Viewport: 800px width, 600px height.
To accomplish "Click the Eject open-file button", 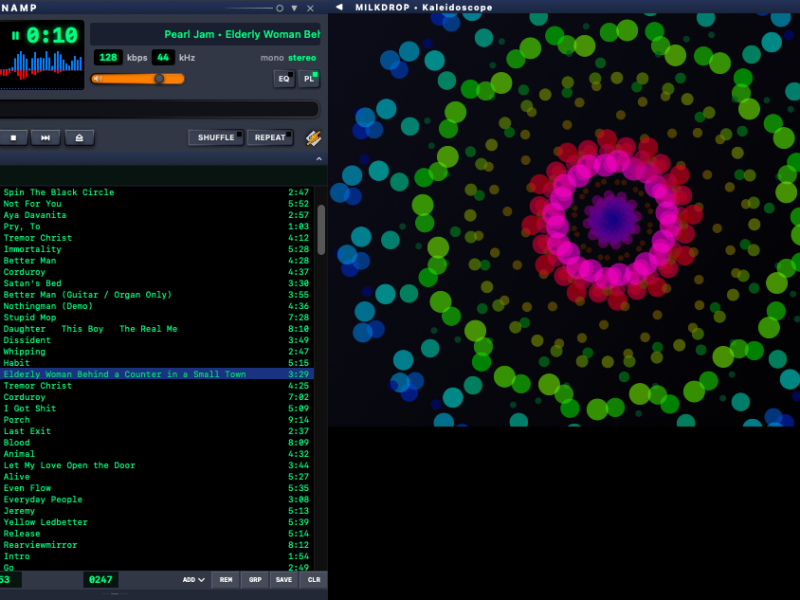I will coord(79,138).
